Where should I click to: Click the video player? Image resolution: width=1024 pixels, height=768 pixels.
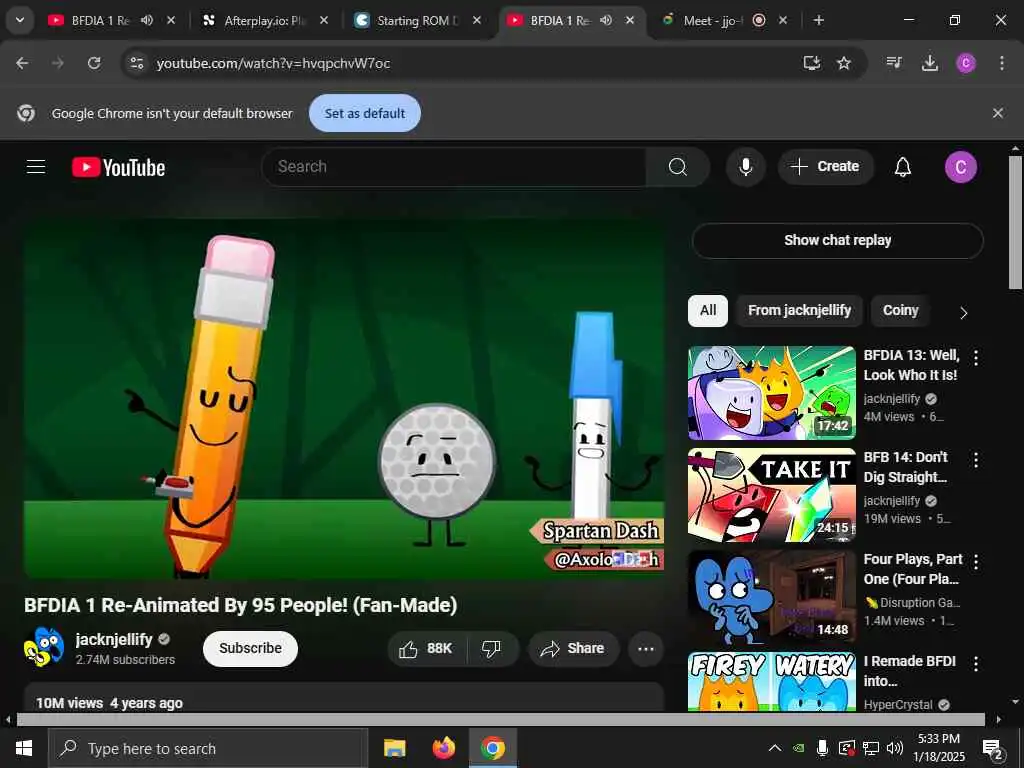click(344, 398)
